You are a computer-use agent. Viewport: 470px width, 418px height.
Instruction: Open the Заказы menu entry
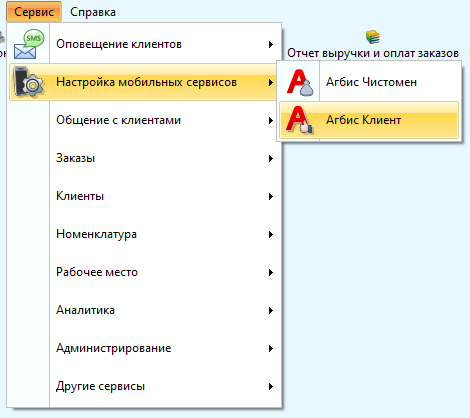click(x=143, y=158)
